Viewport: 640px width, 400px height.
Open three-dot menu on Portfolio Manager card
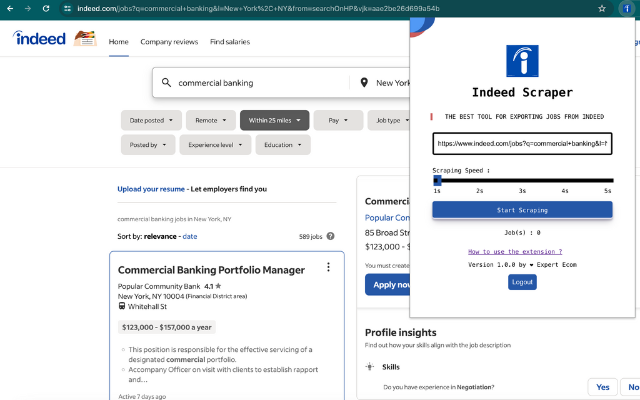pos(328,267)
